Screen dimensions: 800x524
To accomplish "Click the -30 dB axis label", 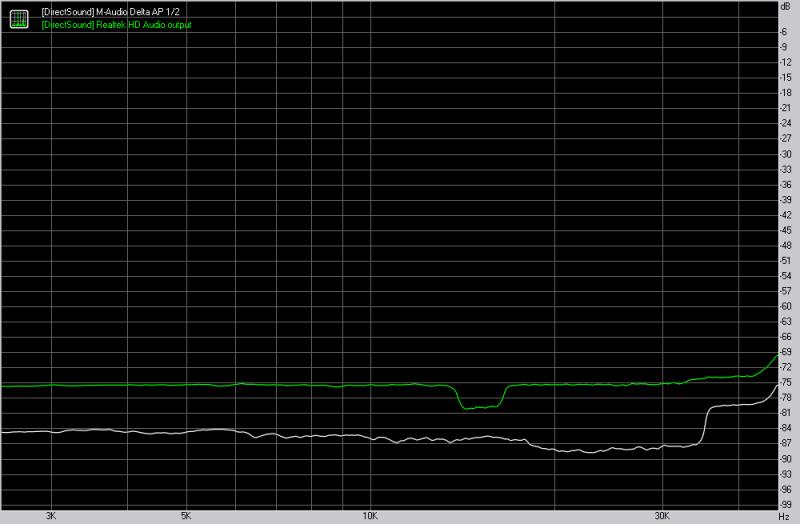I will pyautogui.click(x=785, y=154).
